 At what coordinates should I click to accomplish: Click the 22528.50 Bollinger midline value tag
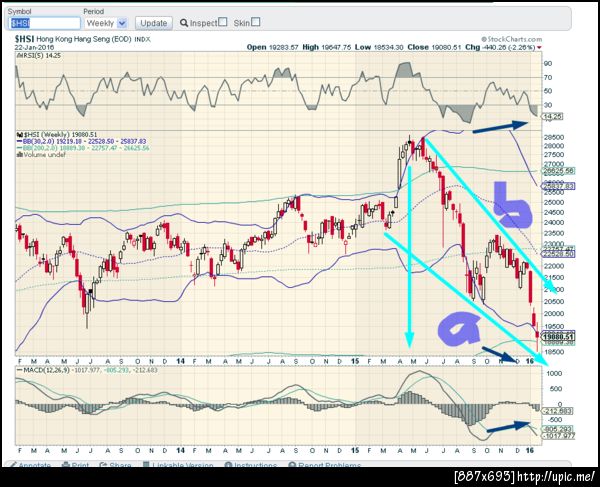[559, 254]
